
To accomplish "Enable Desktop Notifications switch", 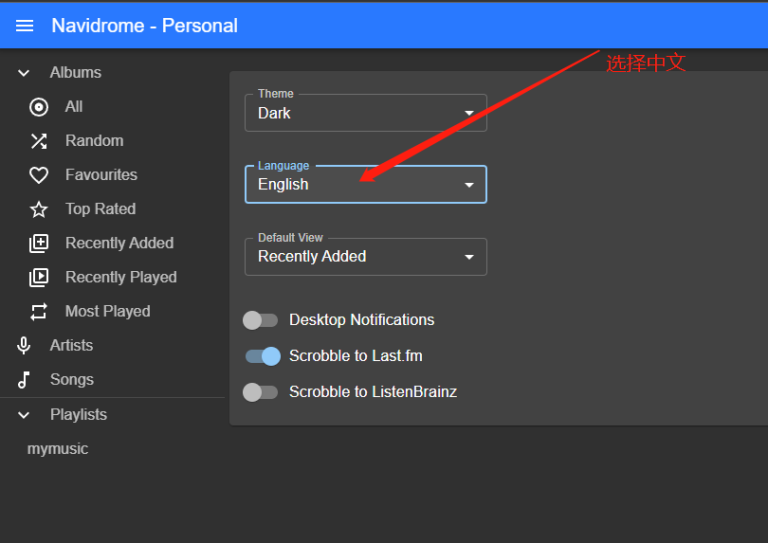I will (x=261, y=320).
